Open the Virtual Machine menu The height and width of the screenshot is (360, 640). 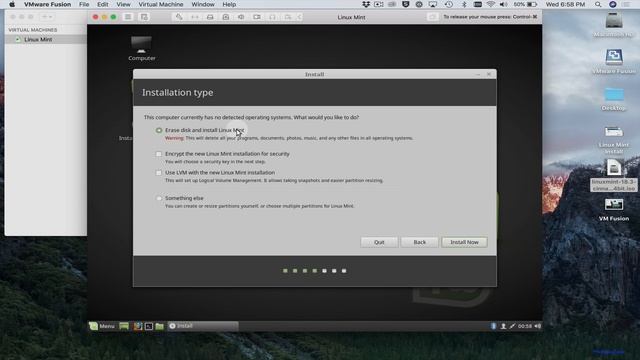(x=161, y=4)
